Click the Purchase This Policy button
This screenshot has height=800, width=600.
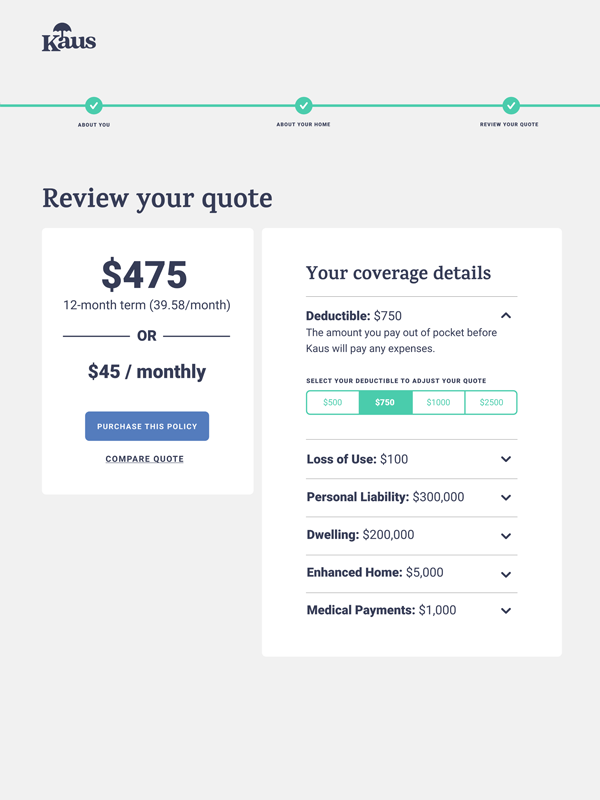pos(147,426)
